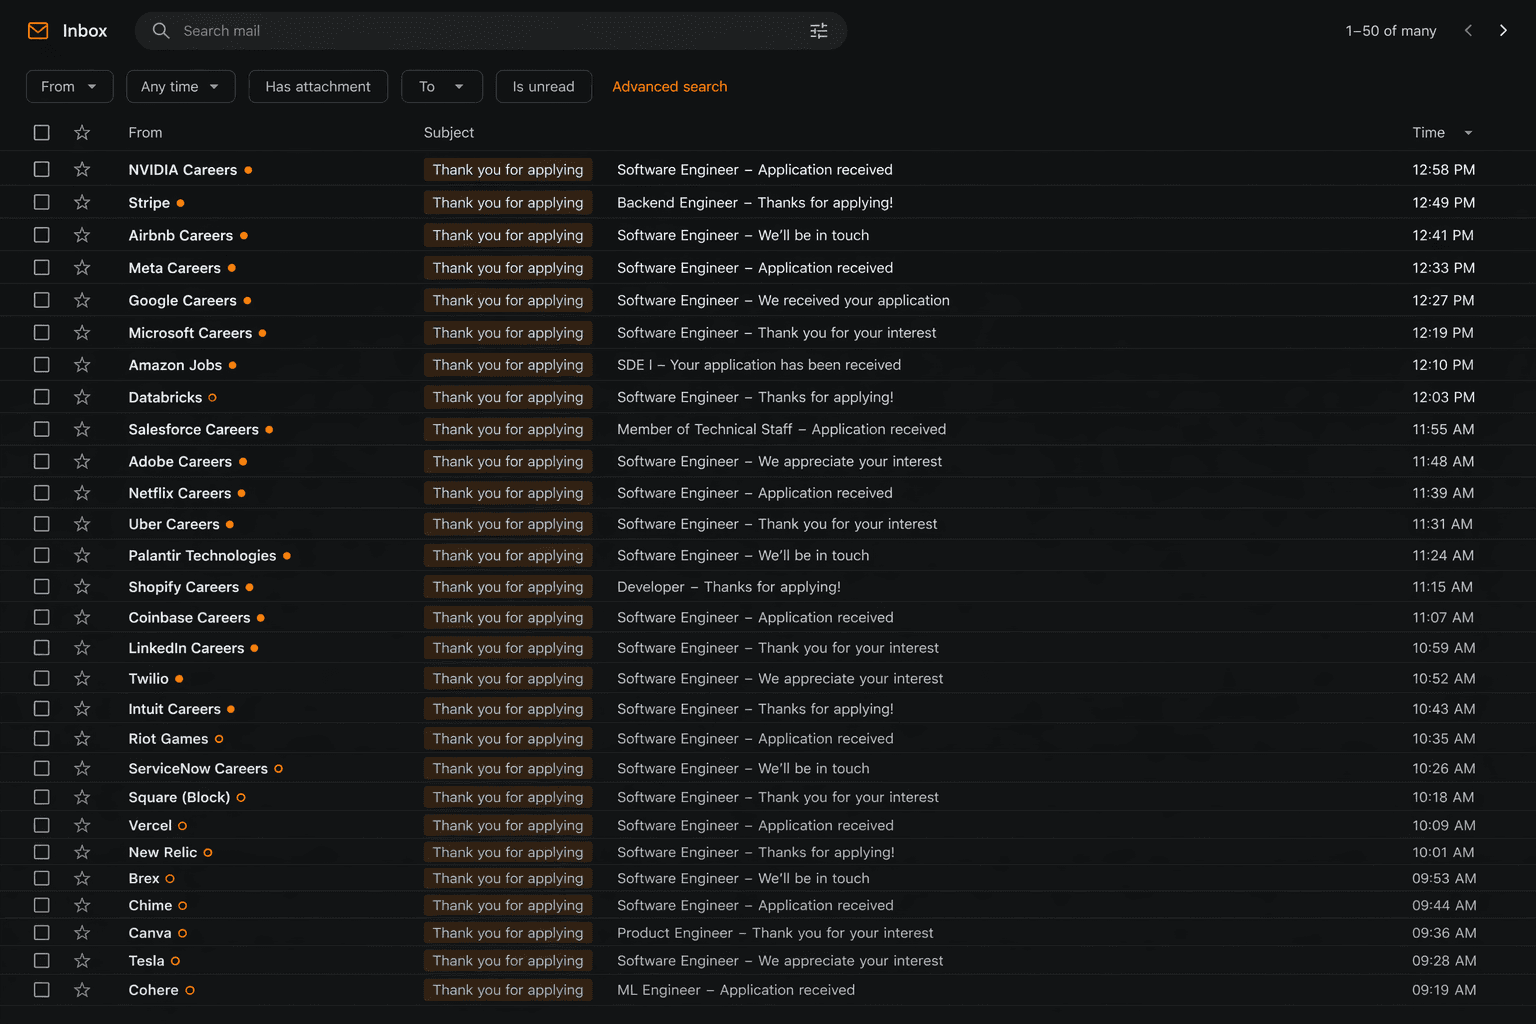Toggle the Is unread filter
Viewport: 1536px width, 1024px height.
[x=543, y=86]
